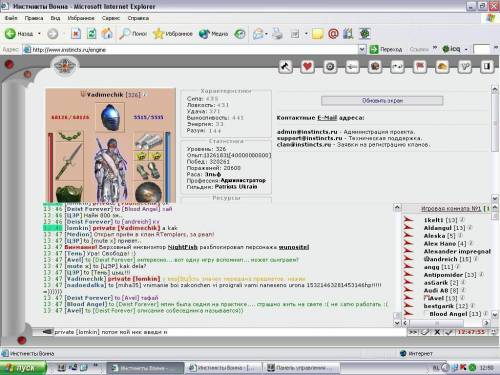500x375 pixels.
Task: Open the Правка menu
Action: coord(34,18)
